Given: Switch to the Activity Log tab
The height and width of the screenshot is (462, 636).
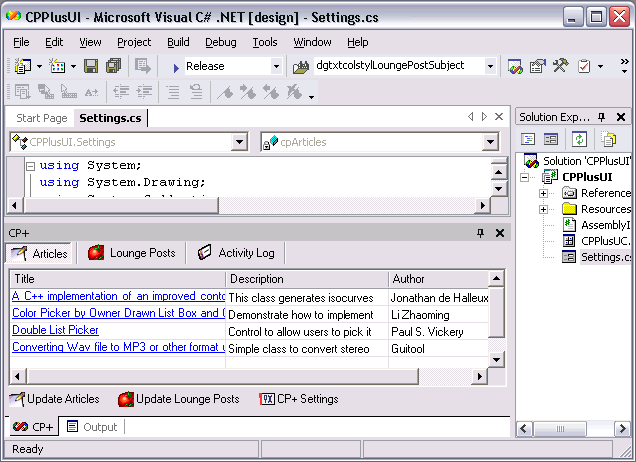Looking at the screenshot, I should (x=236, y=253).
